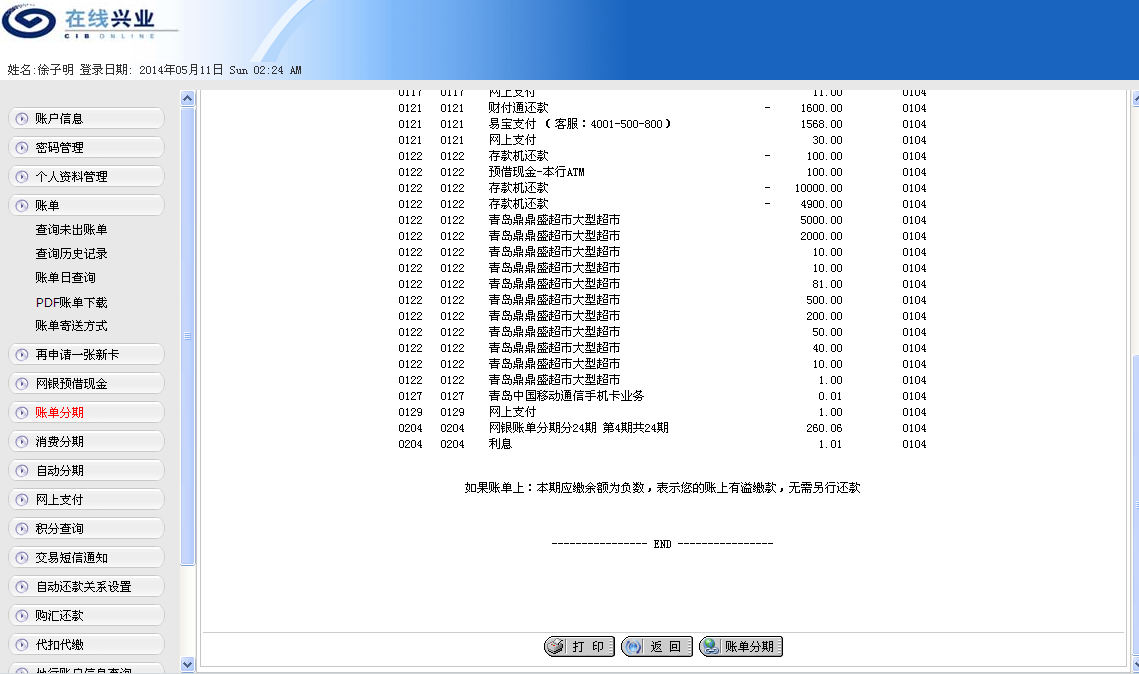Viewport: 1139px width, 674px height.
Task: Open 网上支付 sidebar menu
Action: tap(86, 500)
